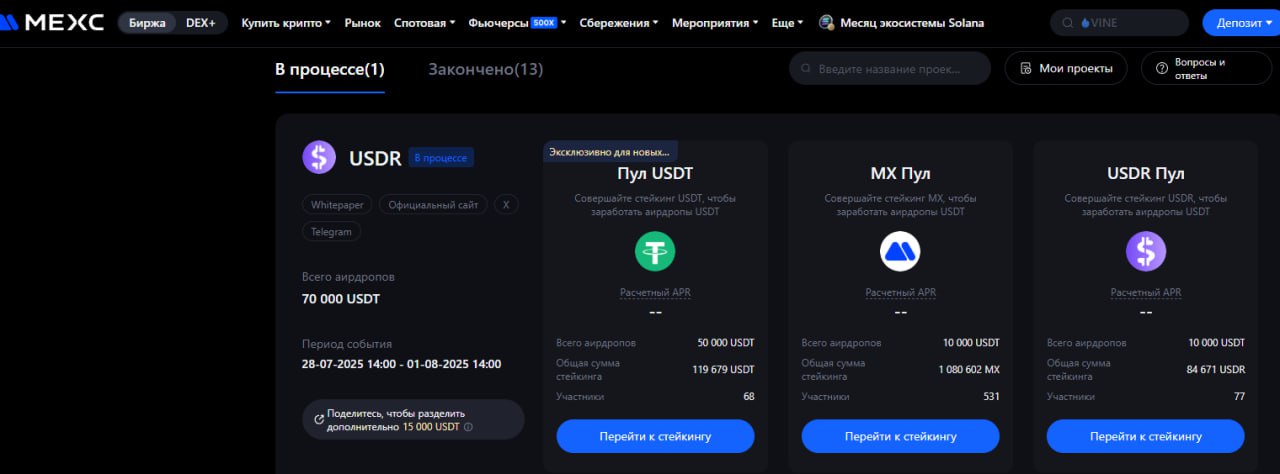The image size is (1280, 474).
Task: Open the Рынок menu item
Action: coord(362,22)
